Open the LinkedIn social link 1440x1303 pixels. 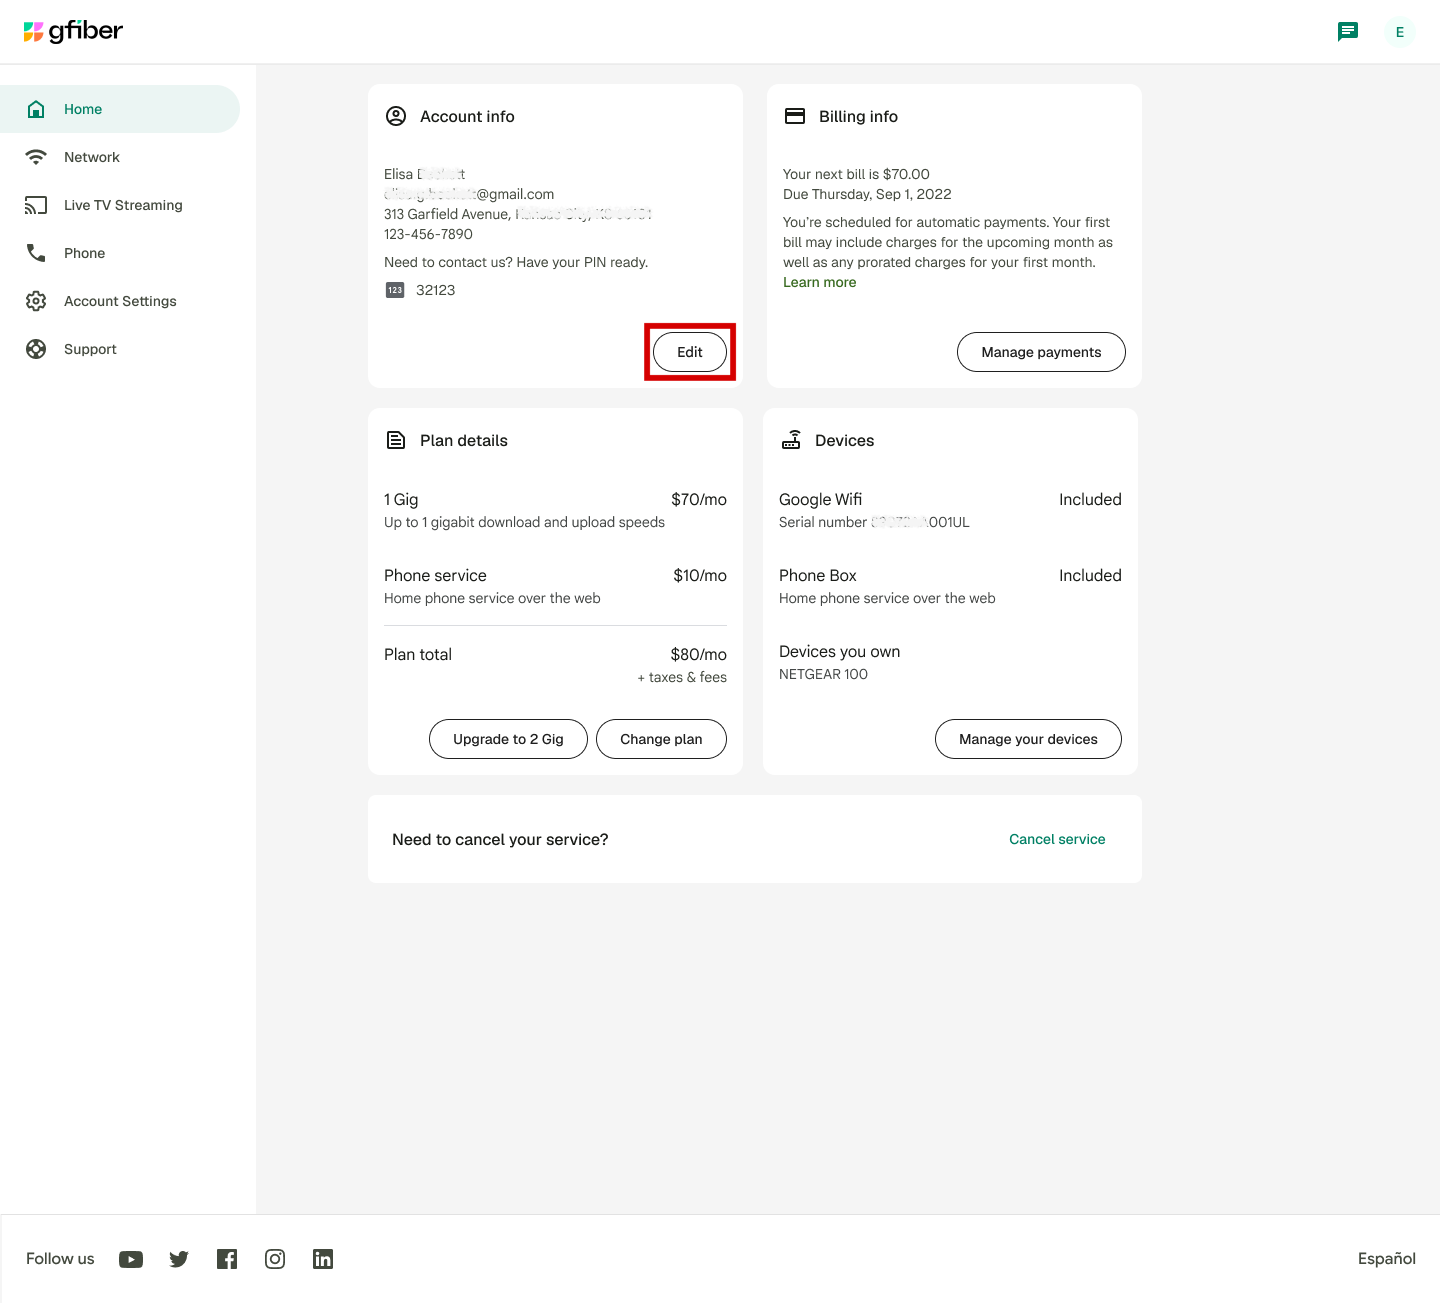tap(323, 1259)
